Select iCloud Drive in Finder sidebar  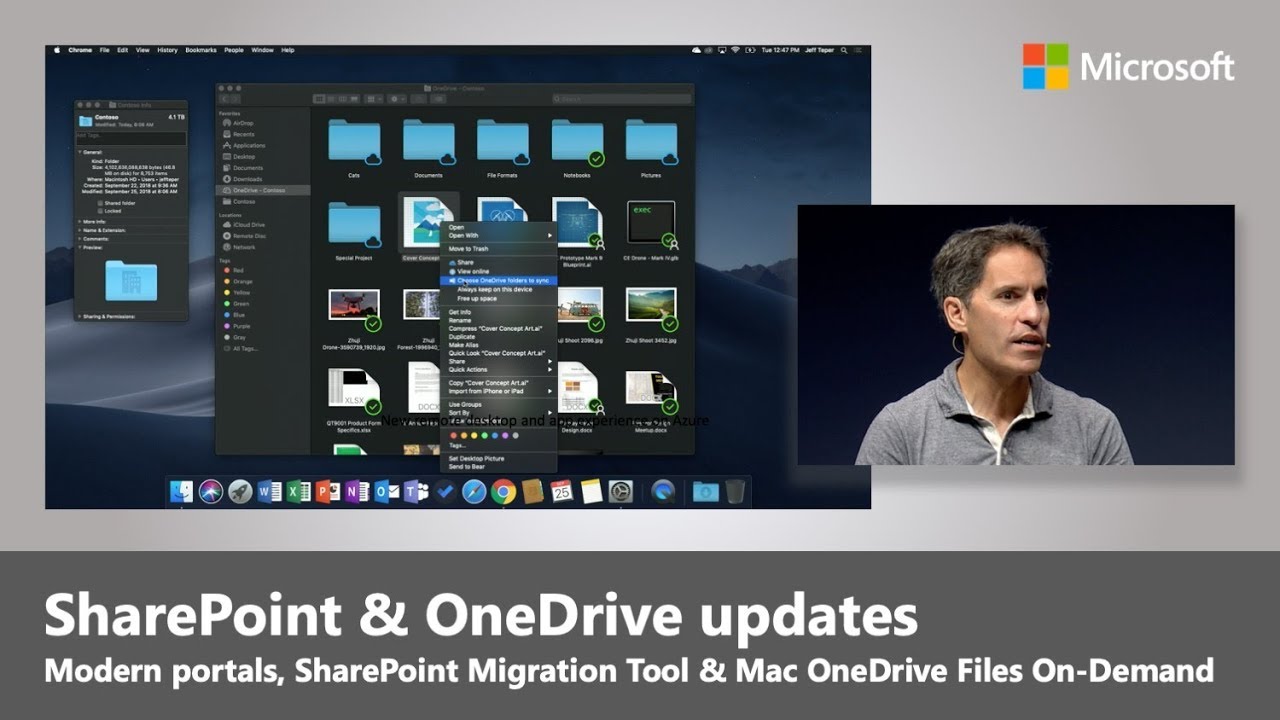[248, 225]
